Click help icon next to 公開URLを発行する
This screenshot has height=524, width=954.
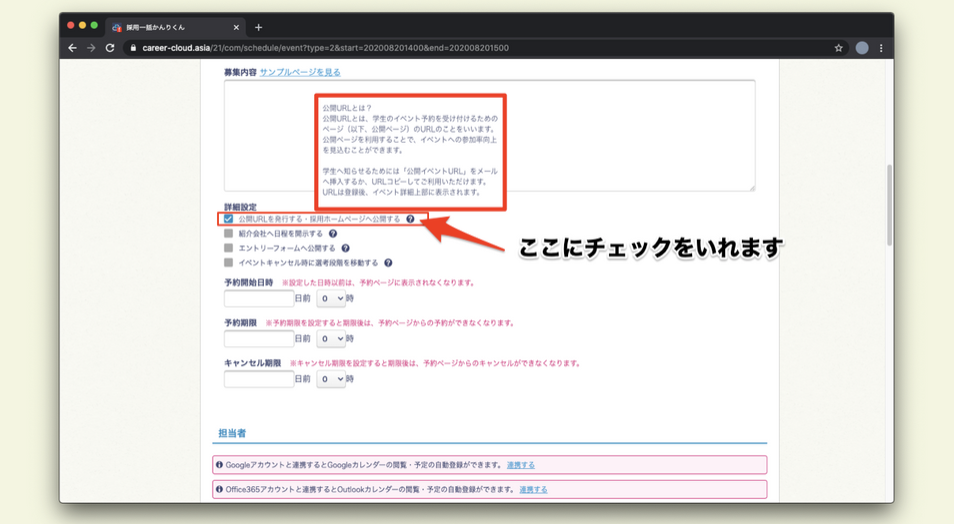(410, 218)
